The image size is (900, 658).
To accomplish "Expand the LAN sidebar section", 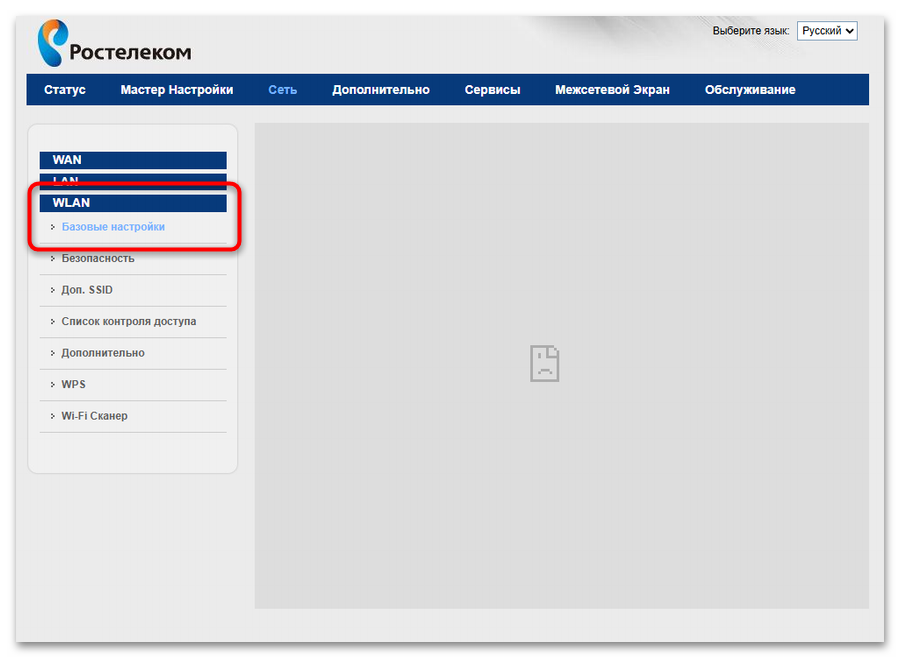I will pos(133,181).
